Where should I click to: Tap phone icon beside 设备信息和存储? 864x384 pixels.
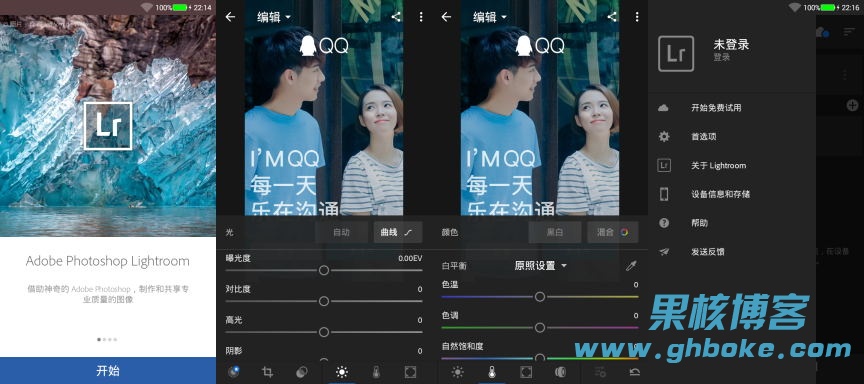tap(664, 194)
